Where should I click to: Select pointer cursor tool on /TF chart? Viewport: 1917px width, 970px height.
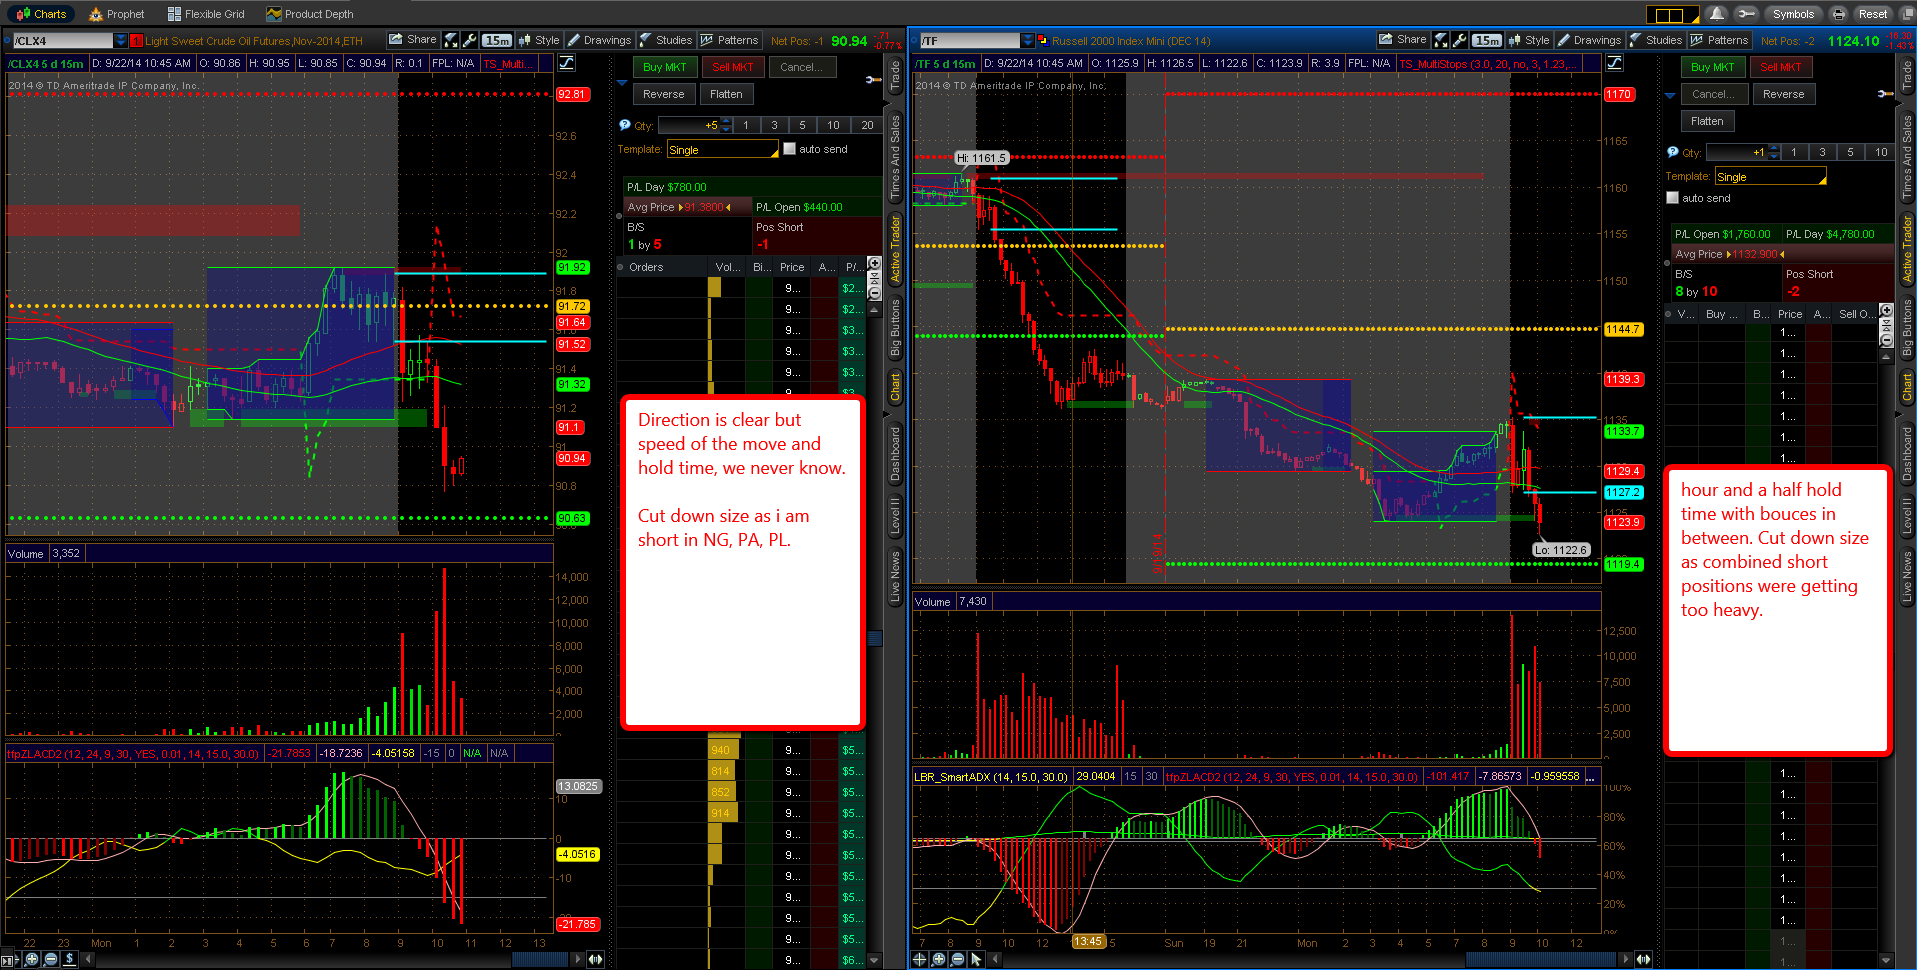[976, 959]
